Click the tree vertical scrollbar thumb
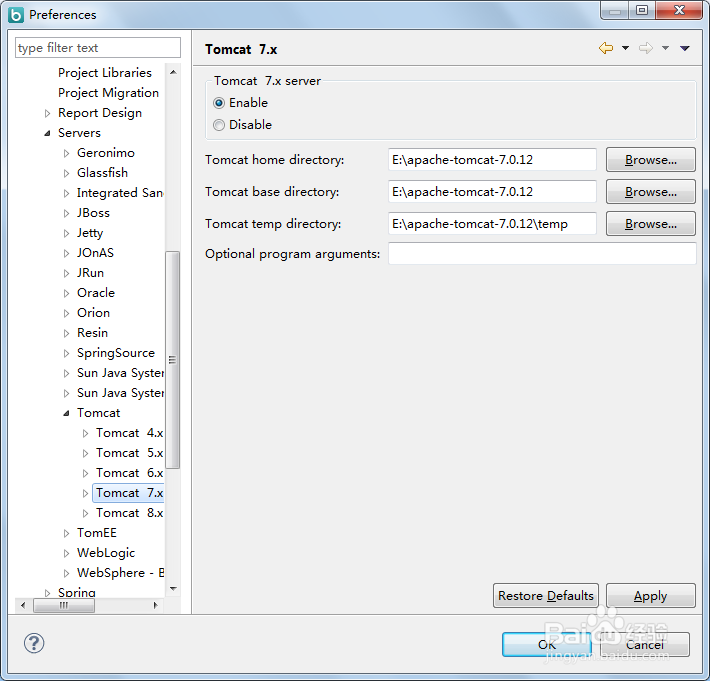The height and width of the screenshot is (681, 710). [x=173, y=360]
